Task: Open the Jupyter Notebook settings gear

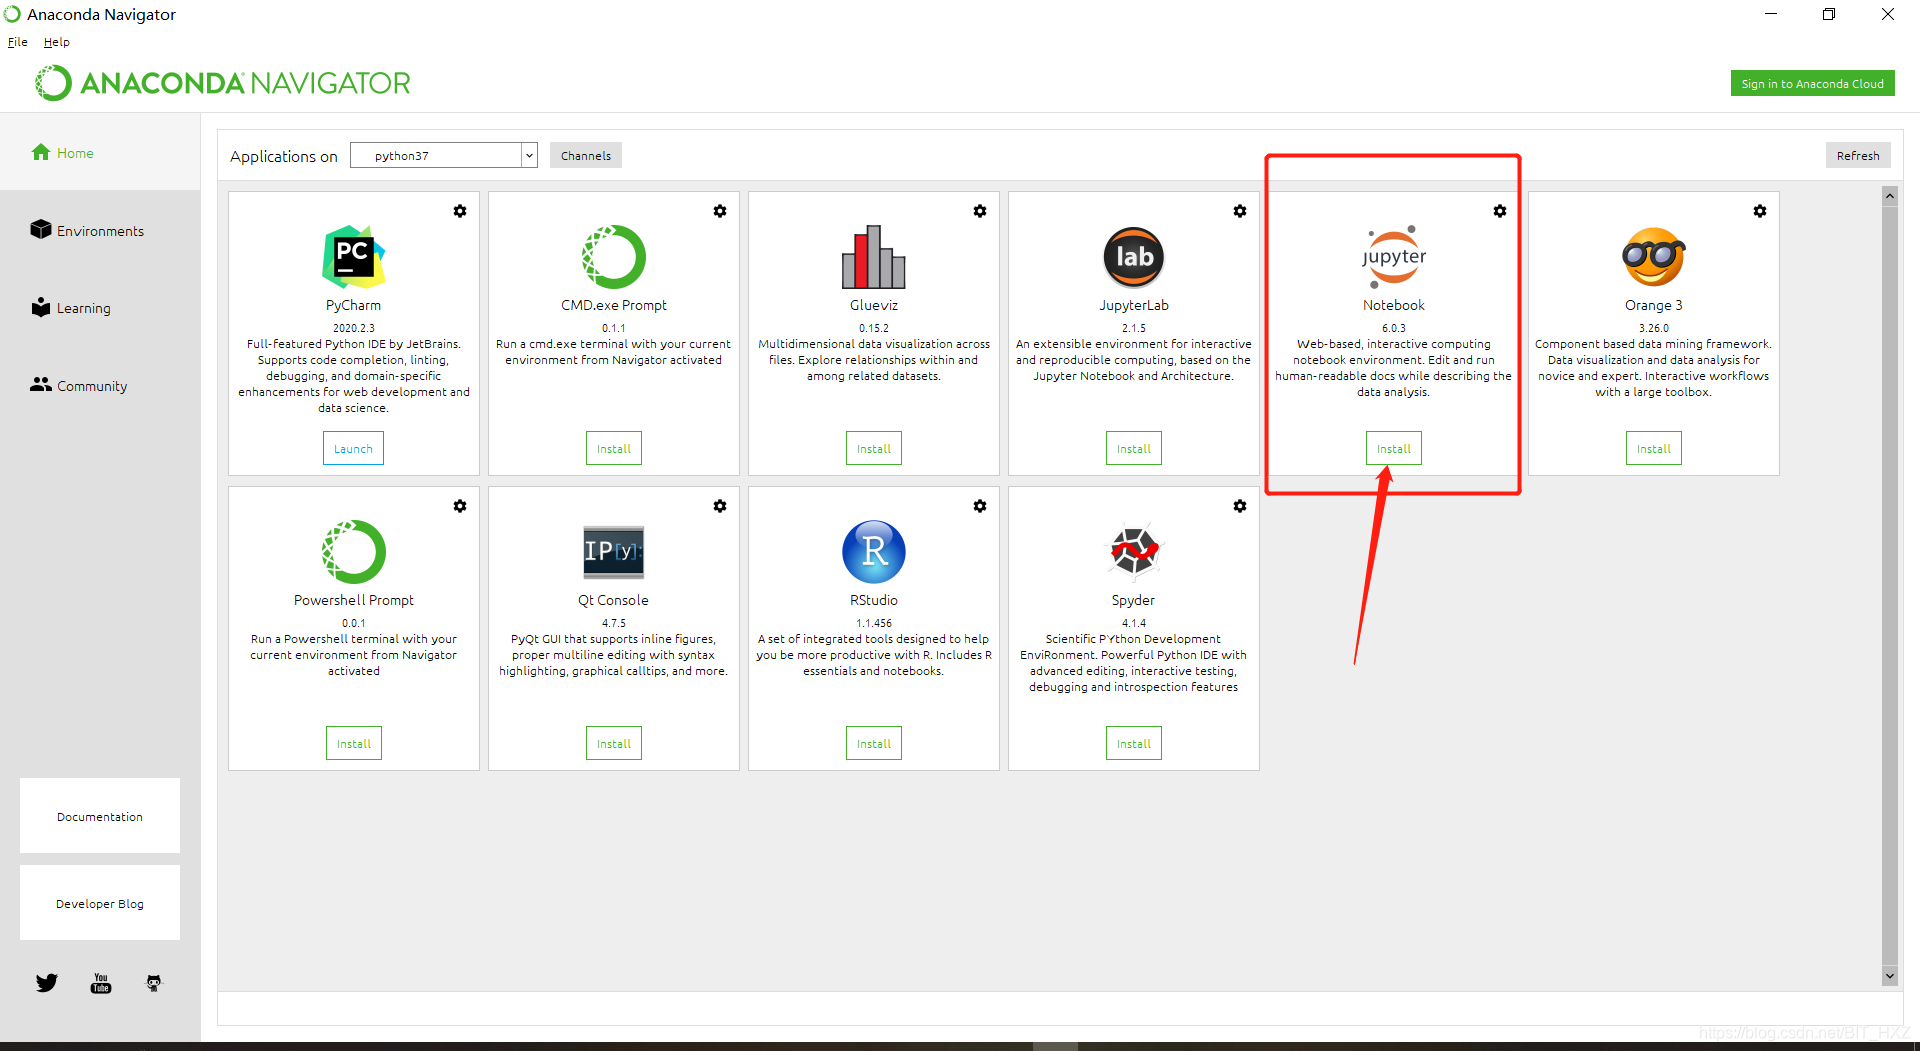Action: [1500, 211]
